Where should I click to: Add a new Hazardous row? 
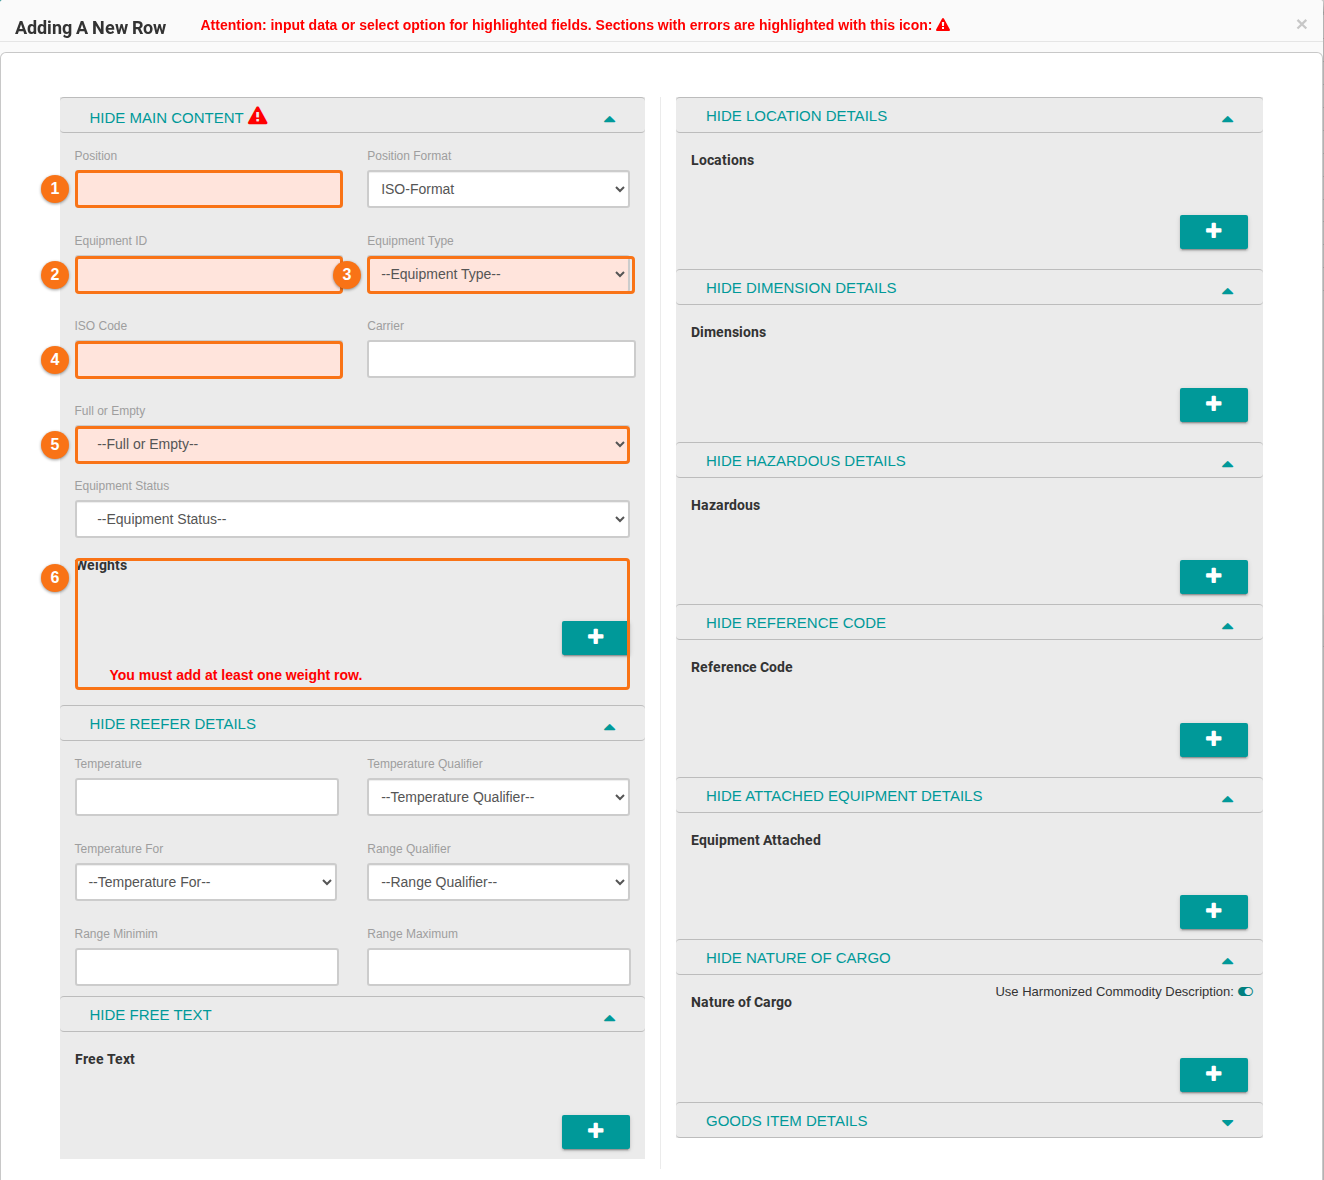(x=1213, y=577)
